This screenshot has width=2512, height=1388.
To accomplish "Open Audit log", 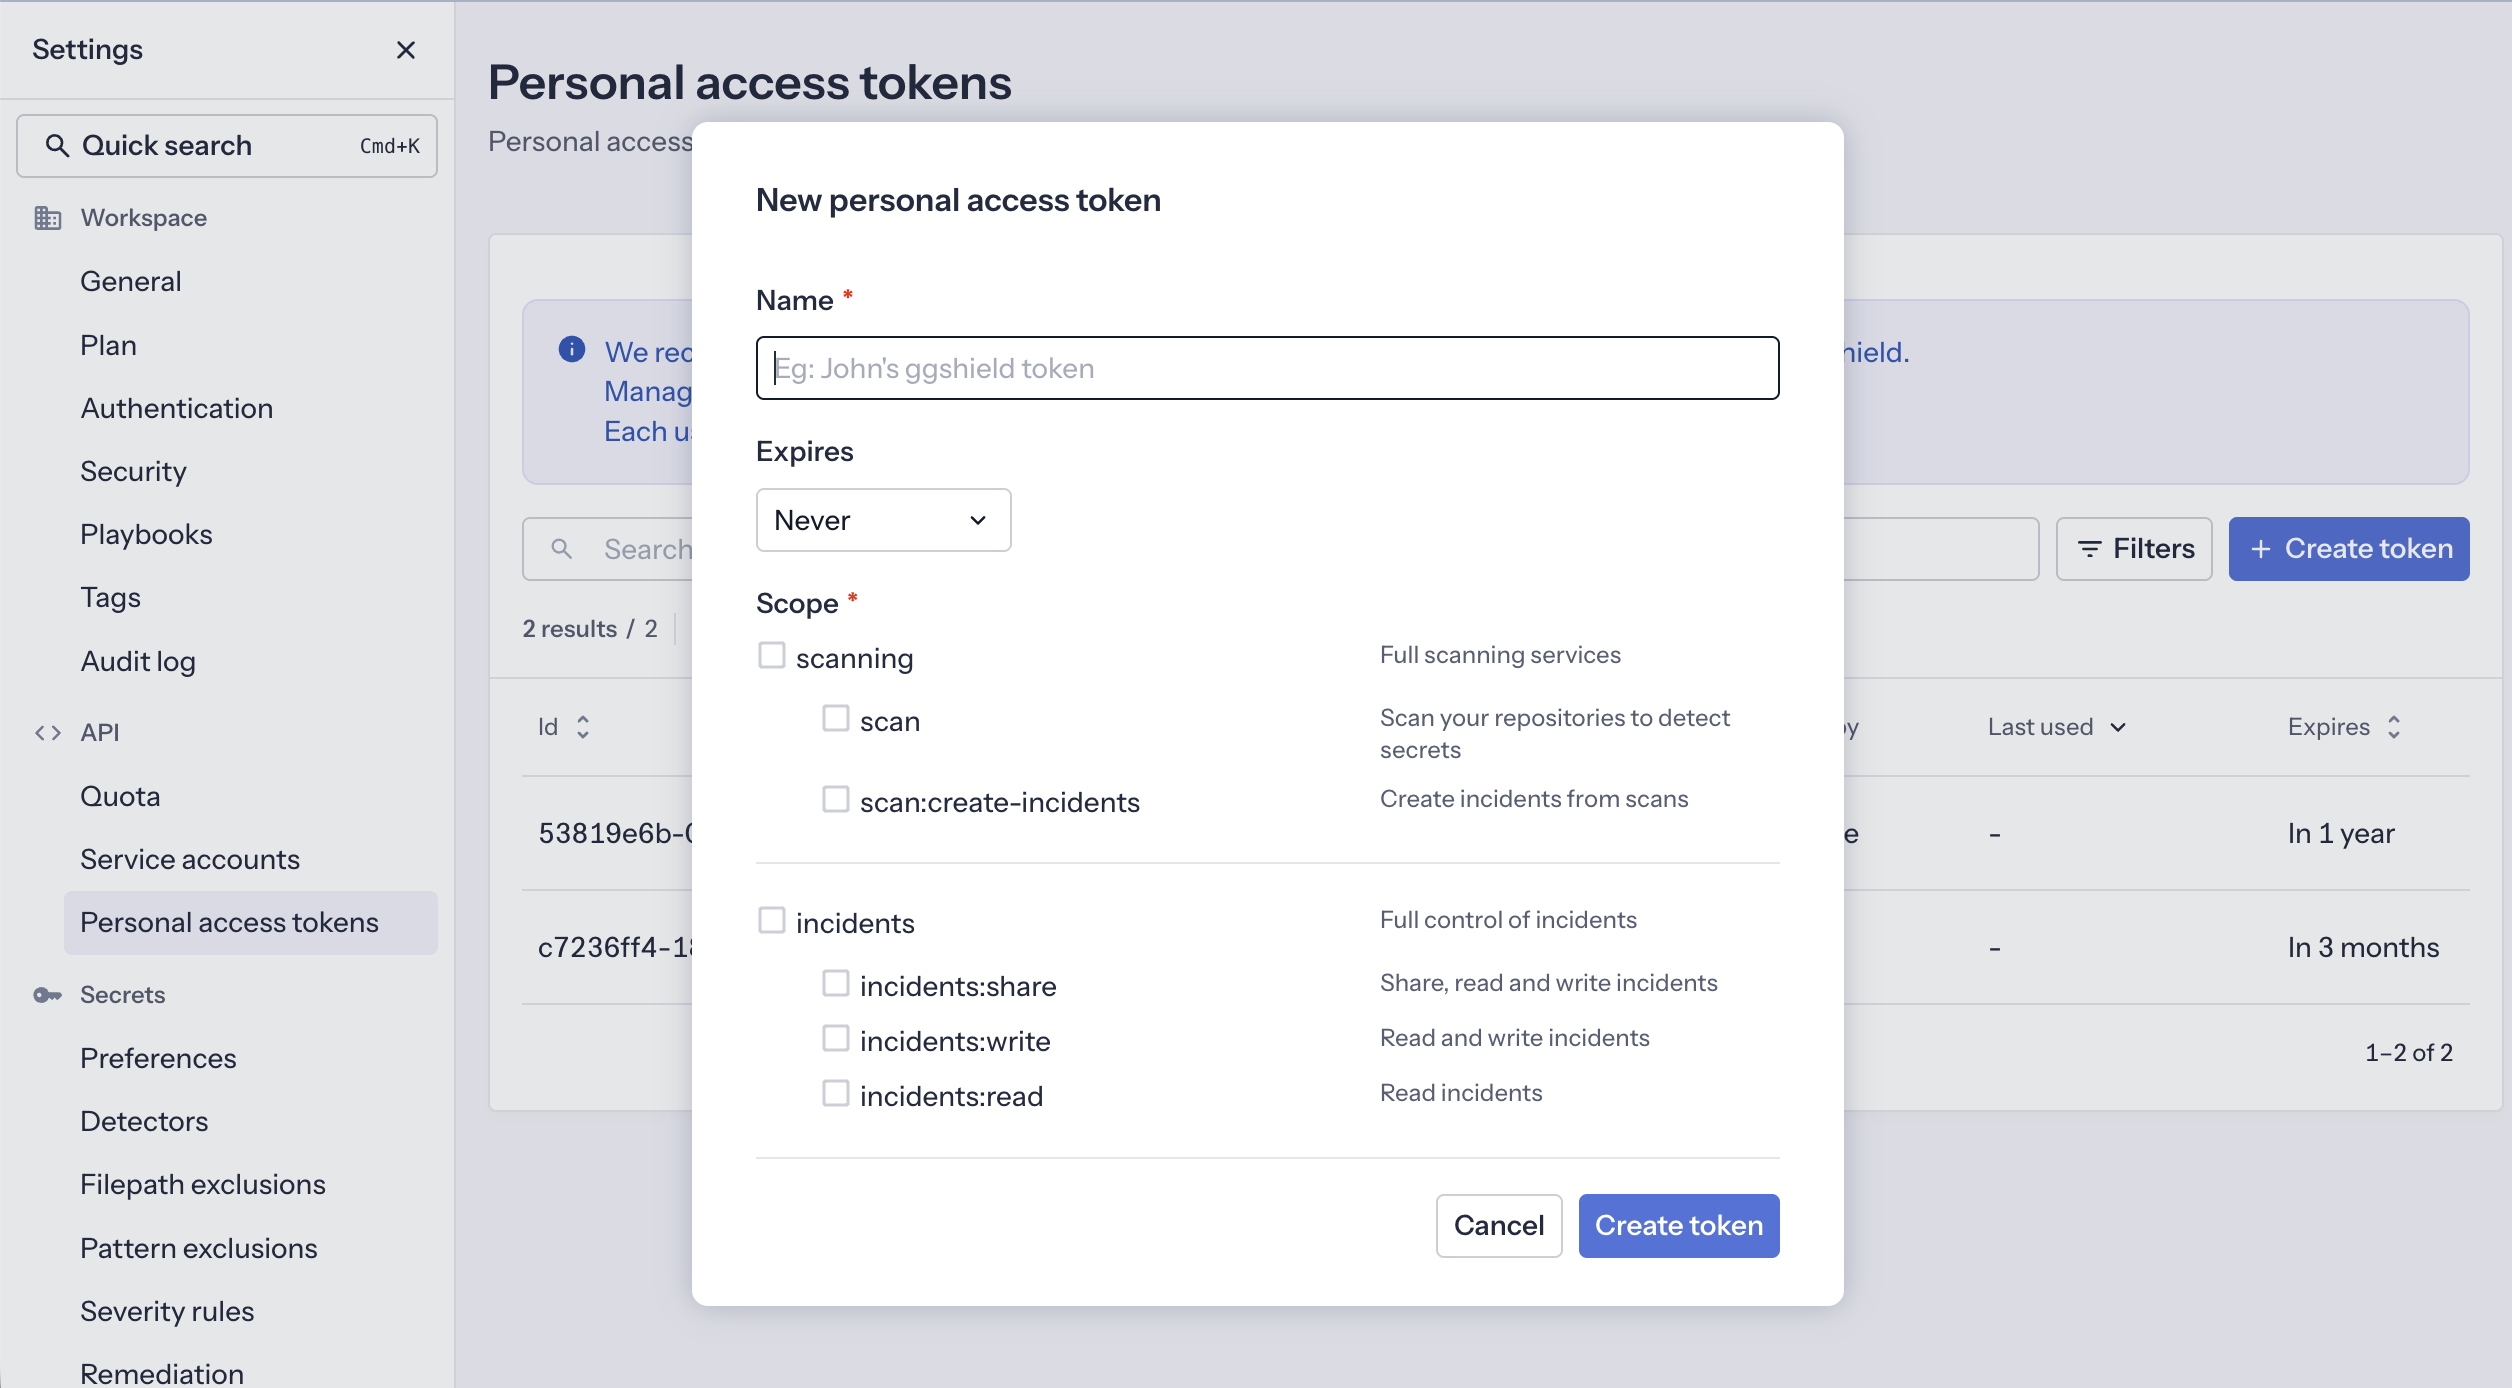I will coord(138,662).
